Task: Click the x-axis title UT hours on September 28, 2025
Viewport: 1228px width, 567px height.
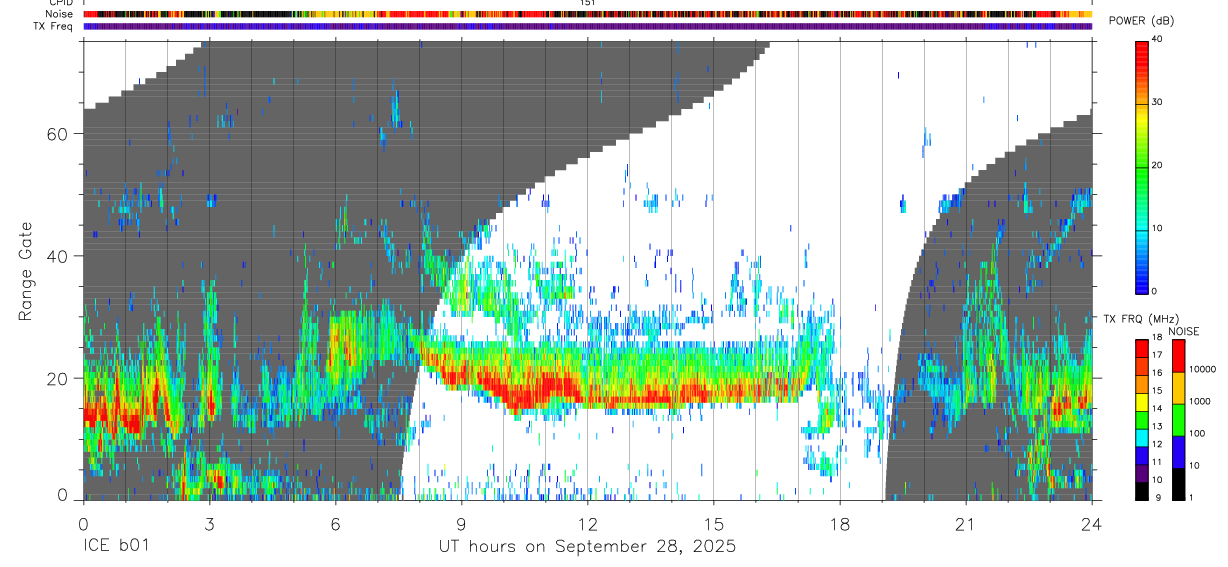Action: 587,547
